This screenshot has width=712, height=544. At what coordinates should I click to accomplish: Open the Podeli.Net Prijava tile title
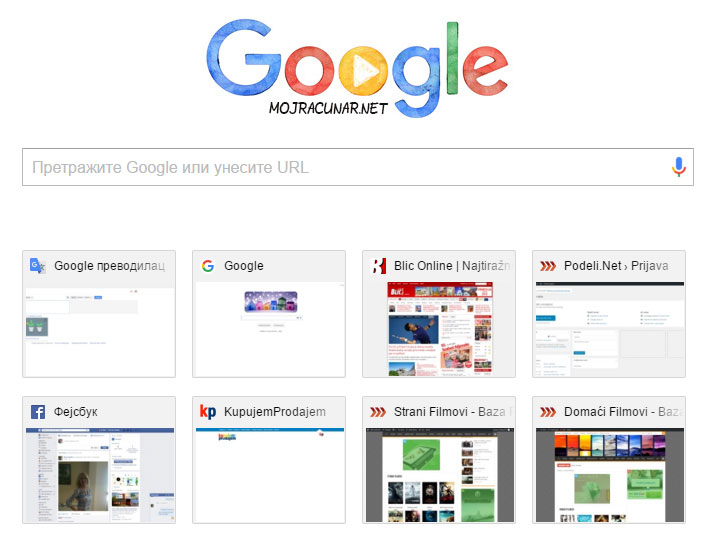point(616,266)
